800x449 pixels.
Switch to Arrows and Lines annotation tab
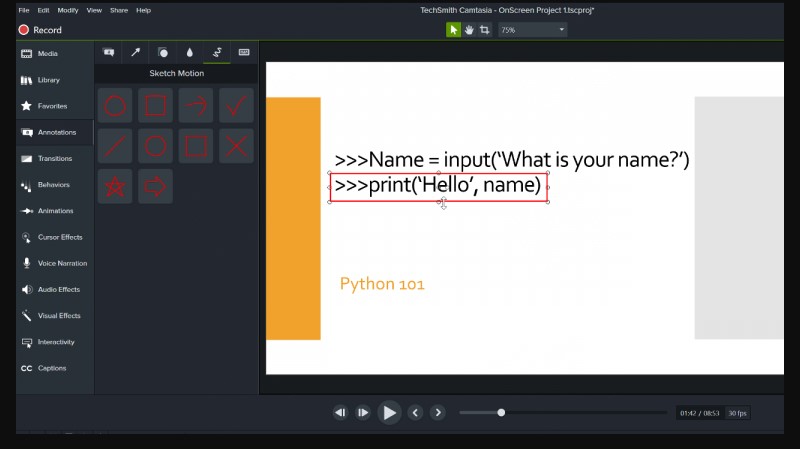pos(135,52)
